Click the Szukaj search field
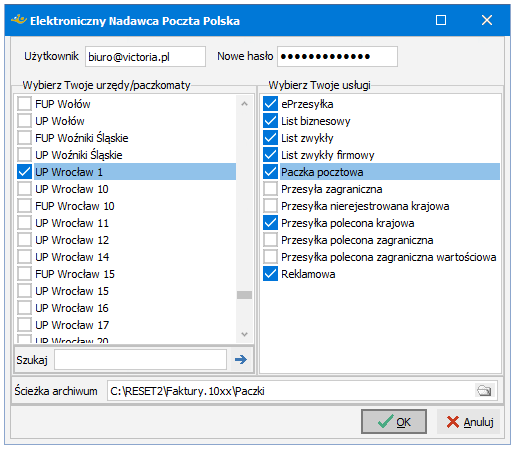514x449 pixels. [x=140, y=359]
